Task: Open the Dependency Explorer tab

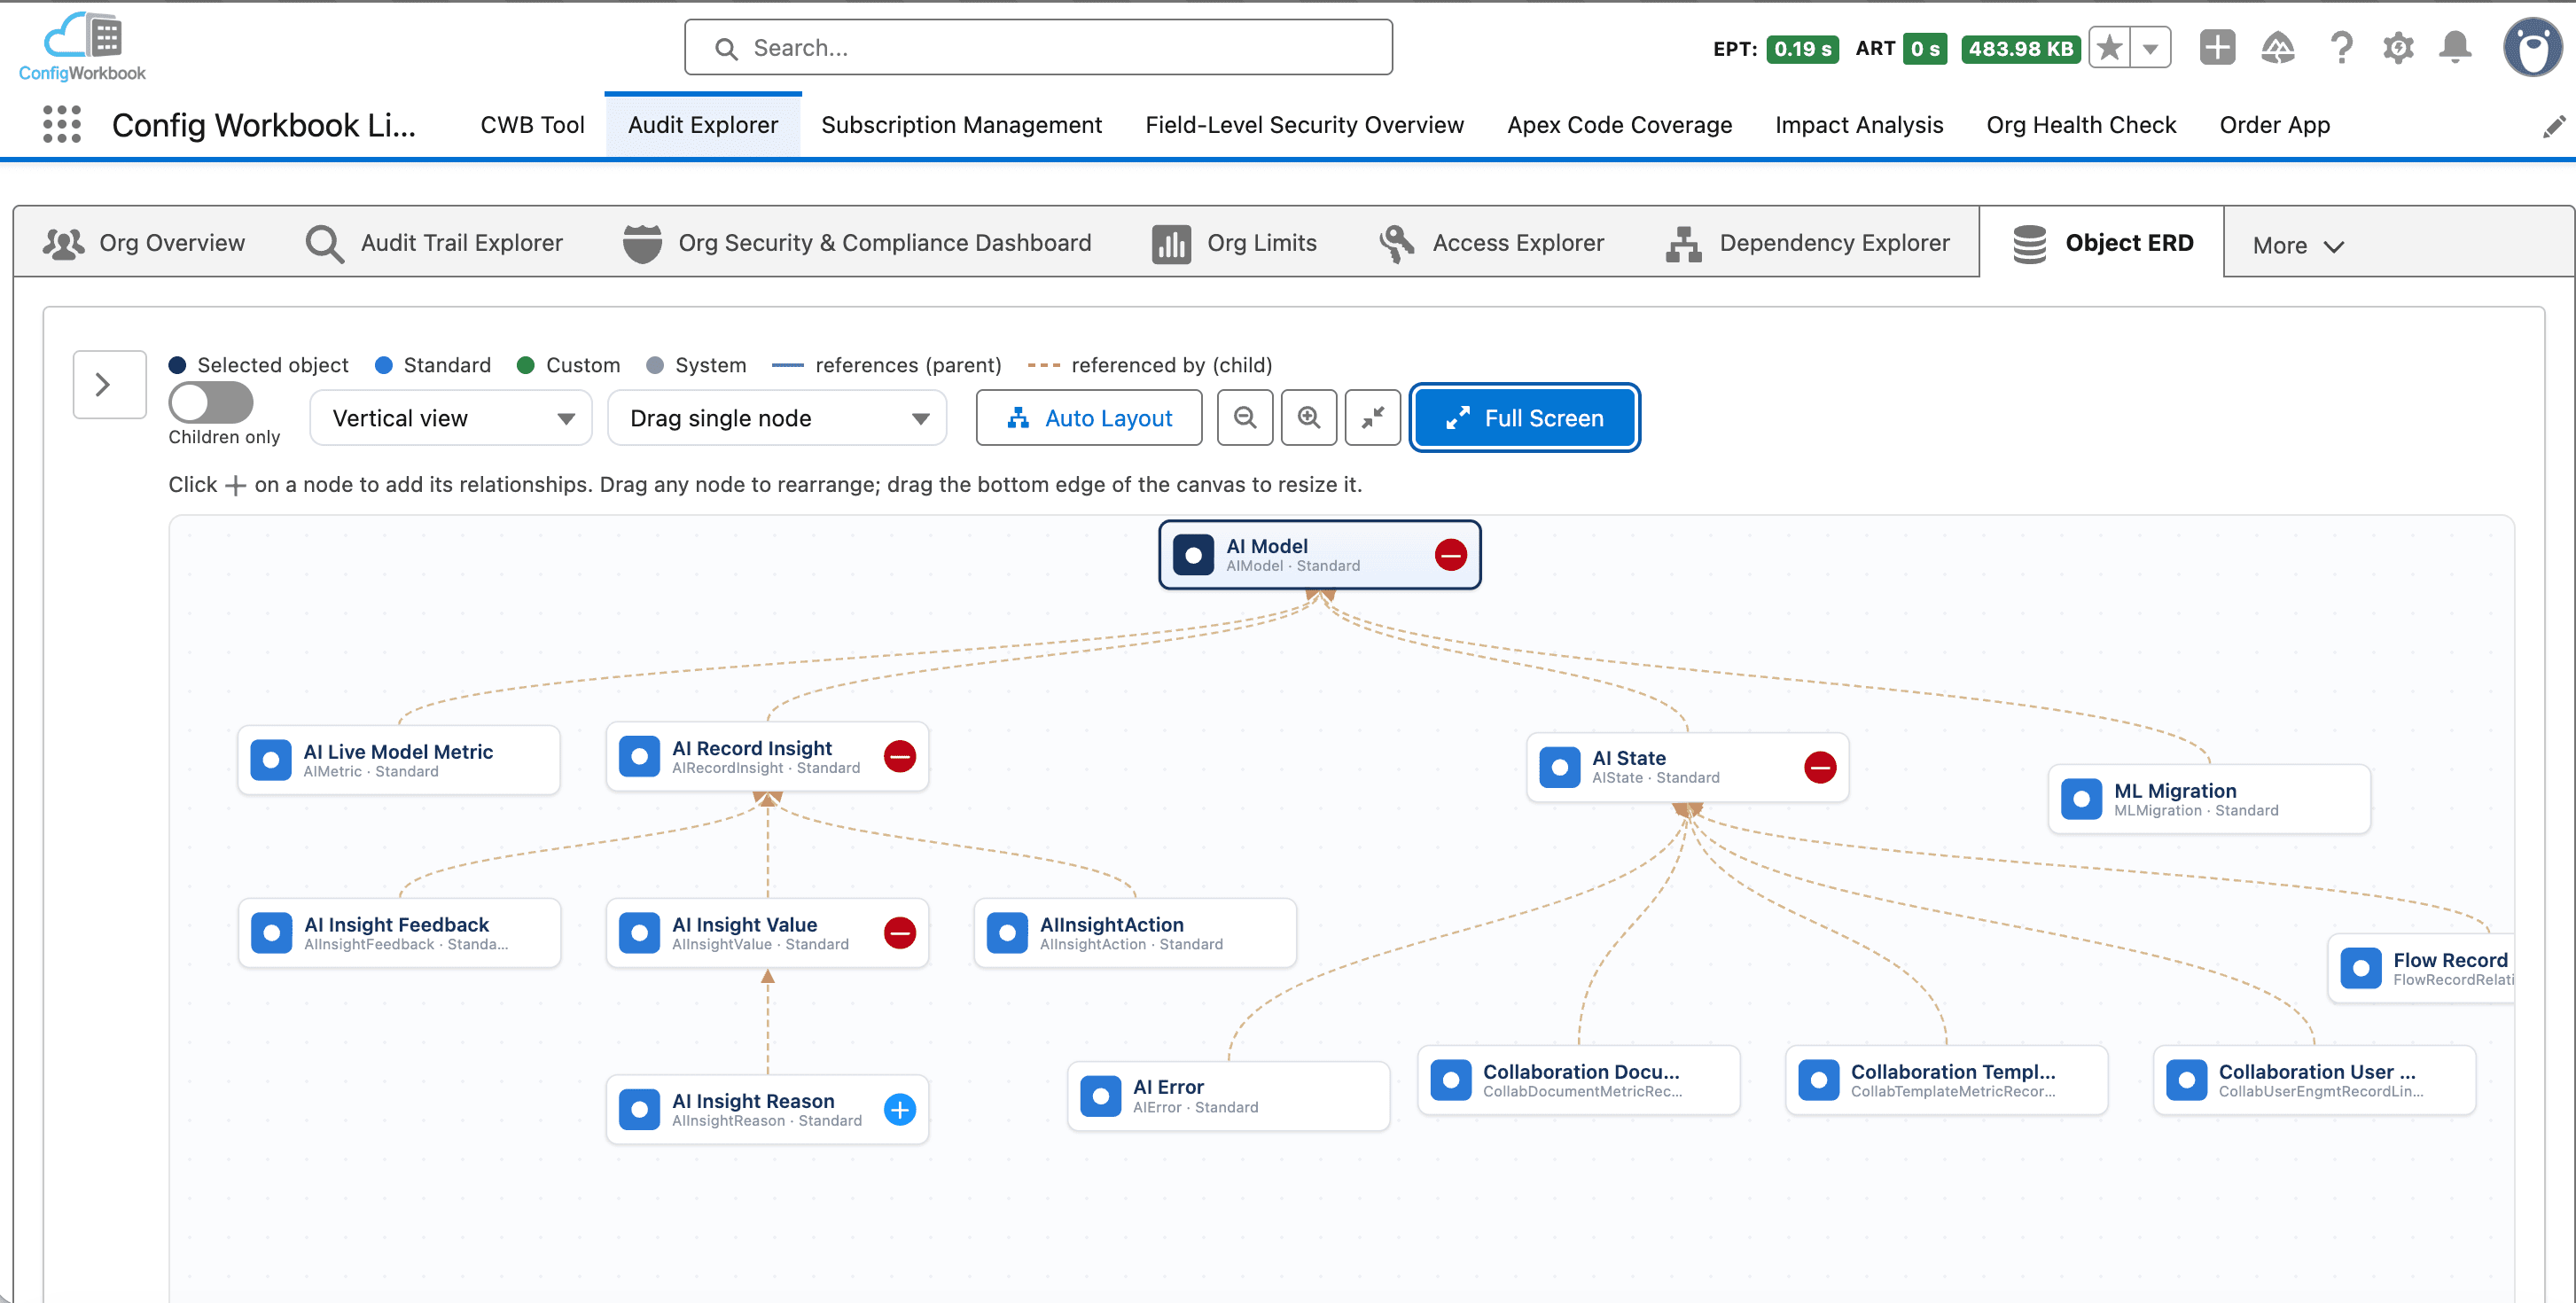Action: [1808, 243]
